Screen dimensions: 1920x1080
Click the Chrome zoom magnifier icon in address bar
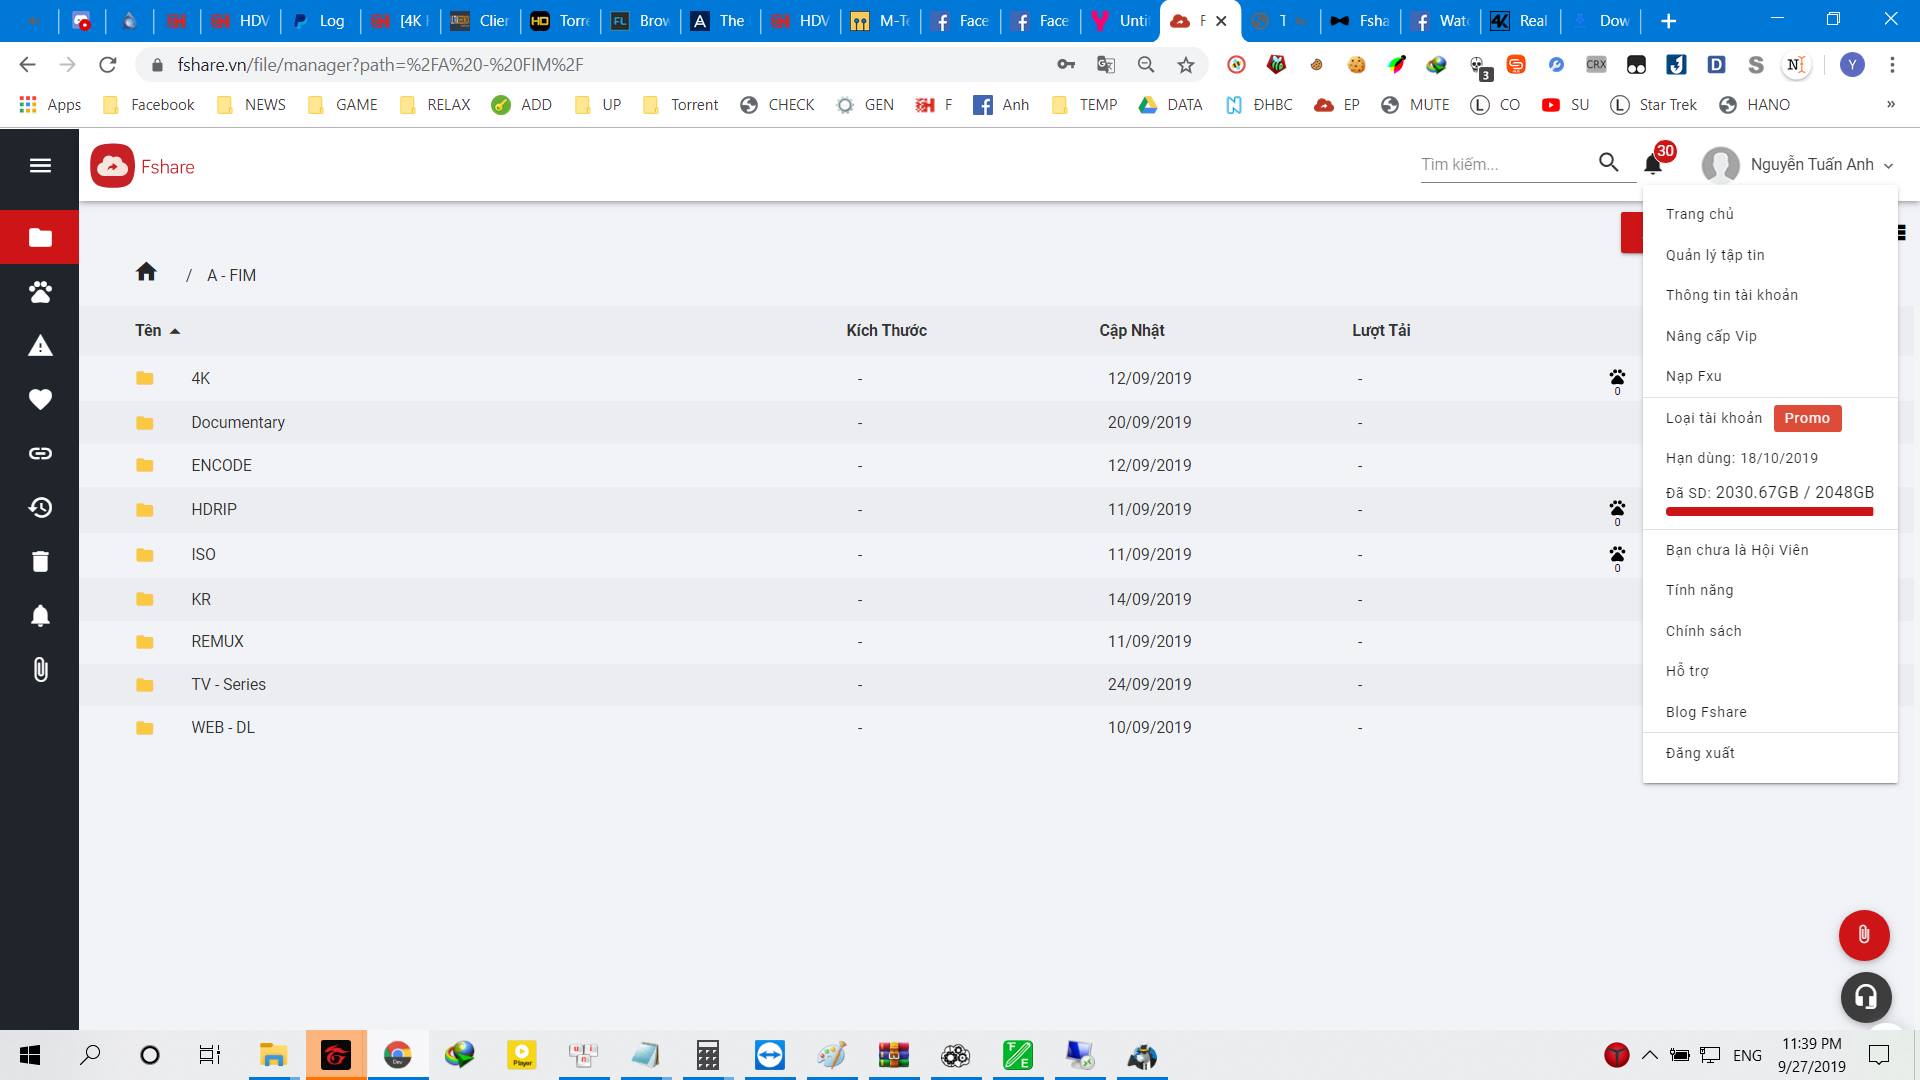coord(1146,65)
